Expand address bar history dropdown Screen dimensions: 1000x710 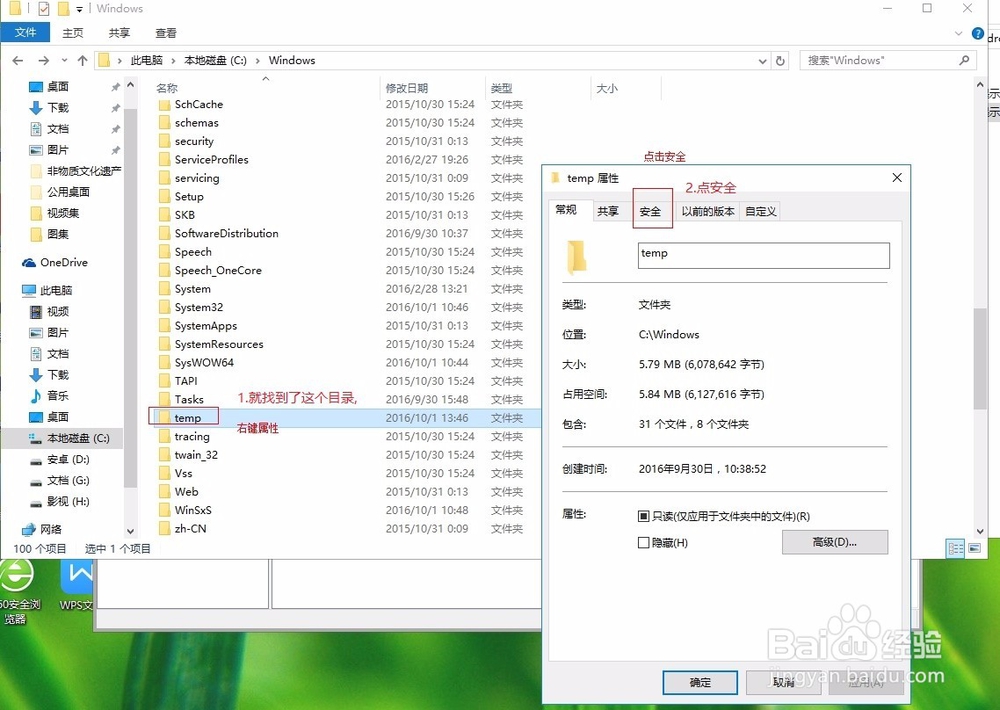point(762,61)
